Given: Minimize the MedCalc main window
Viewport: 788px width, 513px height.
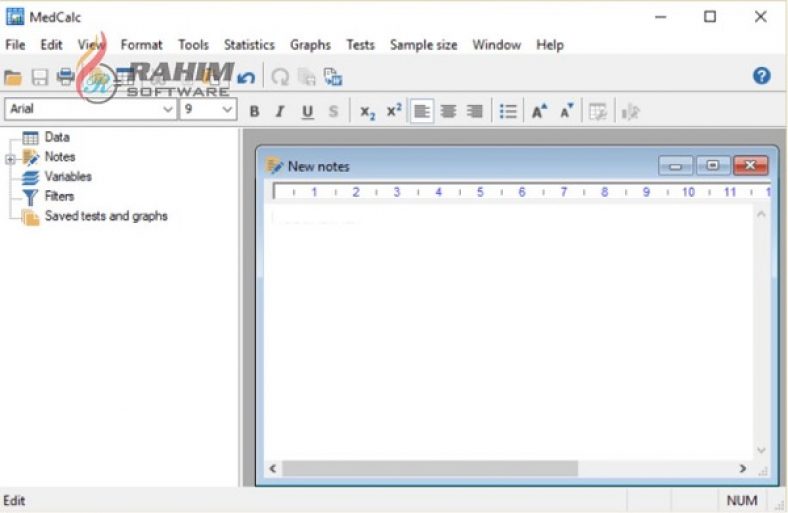Looking at the screenshot, I should pyautogui.click(x=661, y=17).
